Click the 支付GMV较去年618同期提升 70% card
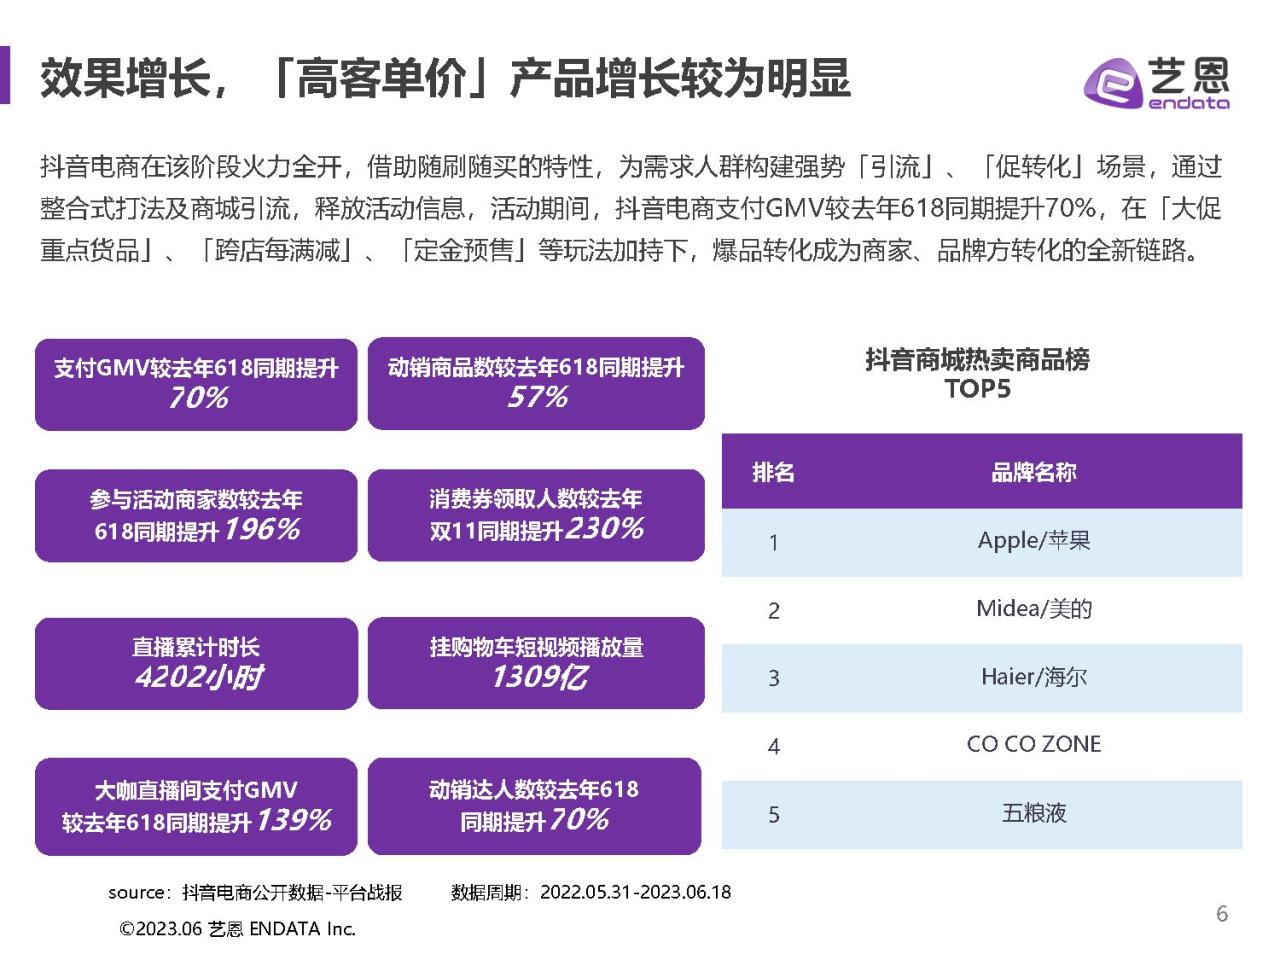 tap(196, 384)
